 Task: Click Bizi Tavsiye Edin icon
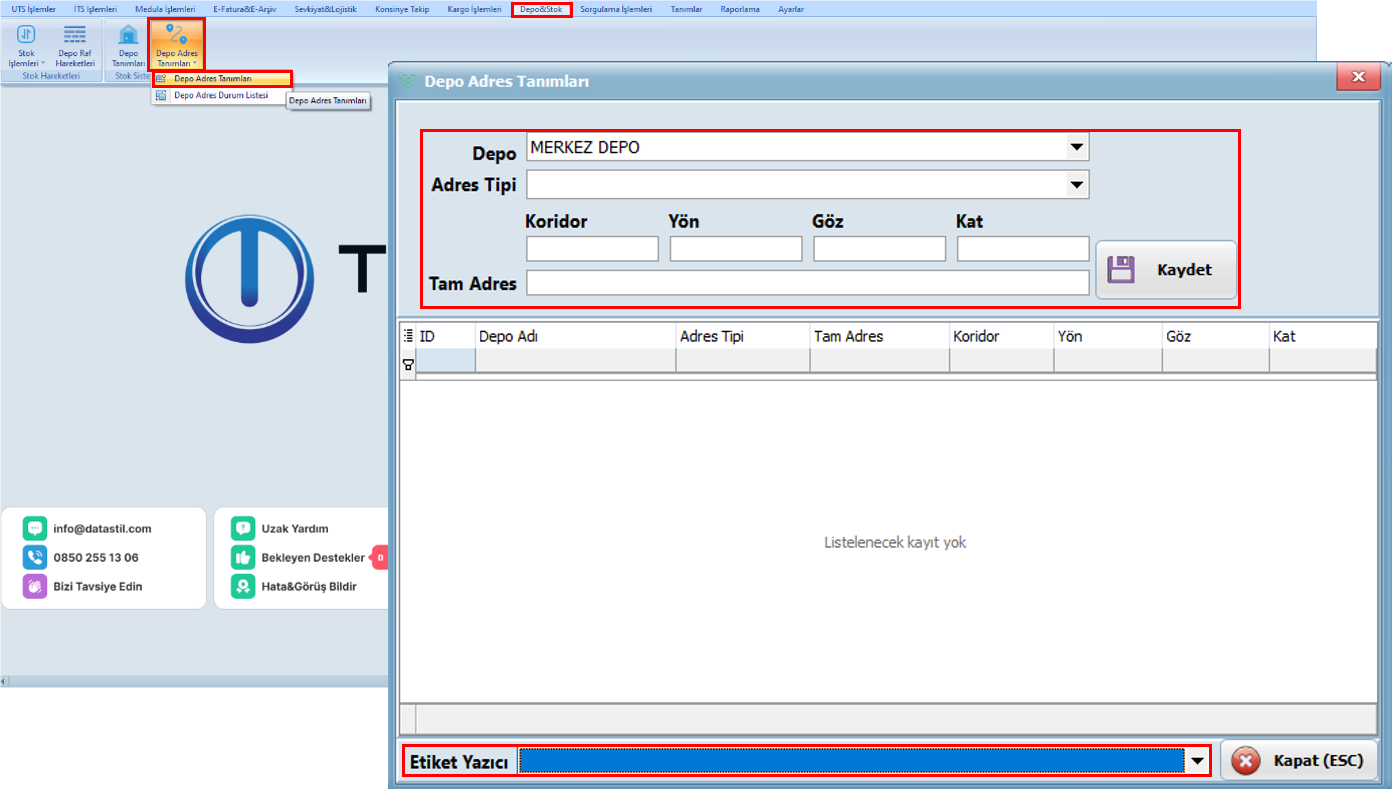click(x=36, y=587)
